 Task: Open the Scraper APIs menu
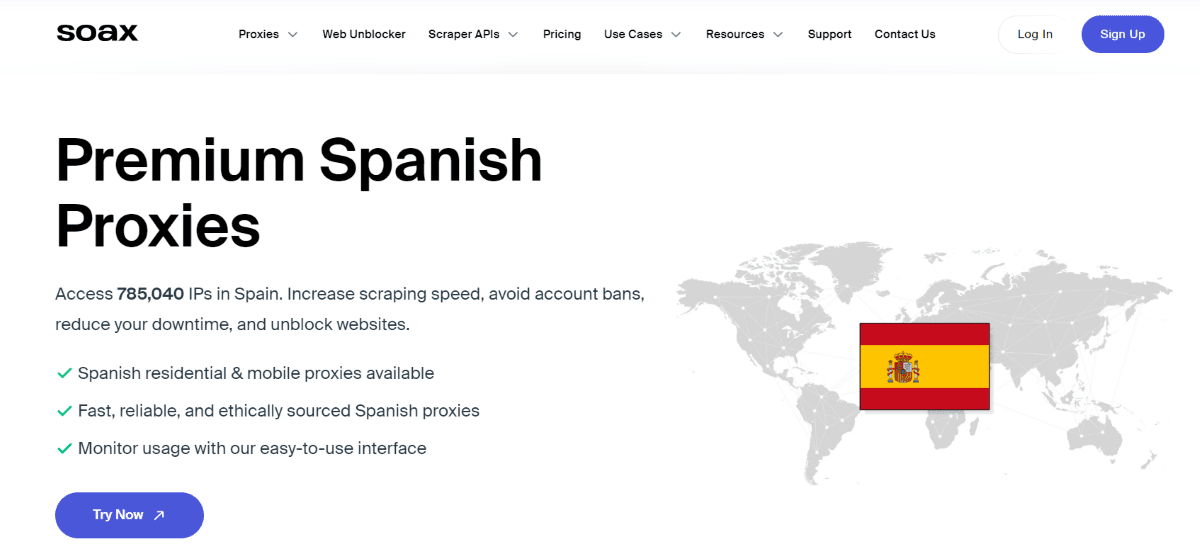(464, 34)
